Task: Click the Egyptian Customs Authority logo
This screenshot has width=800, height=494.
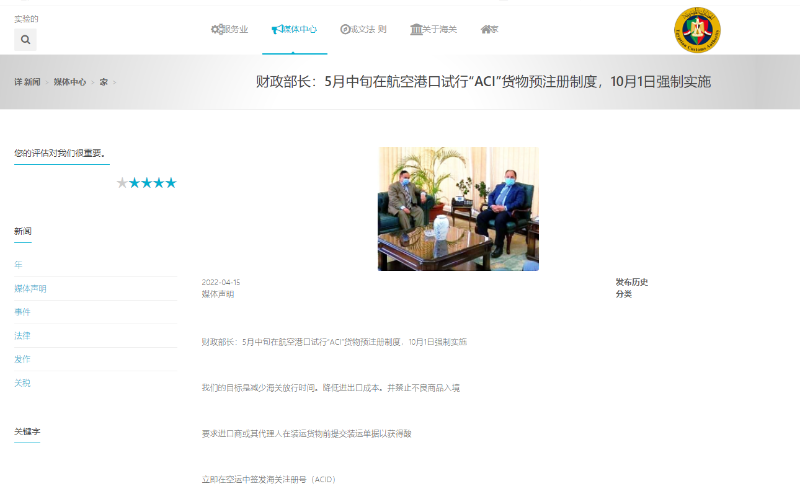Action: pyautogui.click(x=697, y=30)
